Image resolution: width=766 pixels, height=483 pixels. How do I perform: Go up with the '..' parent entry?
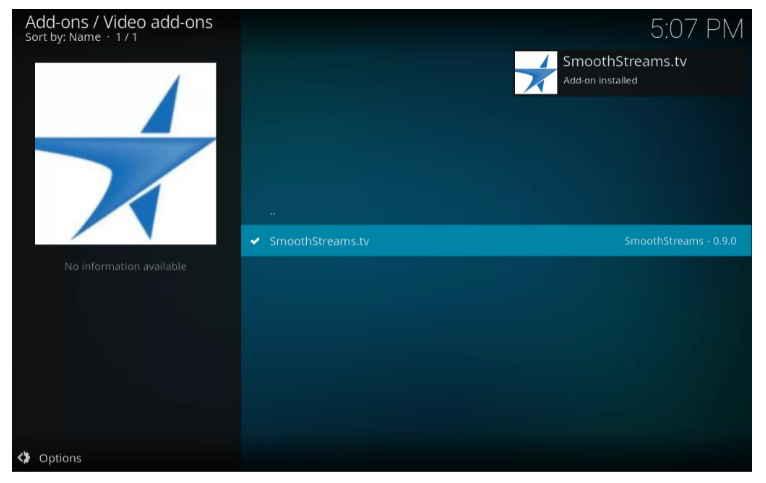273,213
